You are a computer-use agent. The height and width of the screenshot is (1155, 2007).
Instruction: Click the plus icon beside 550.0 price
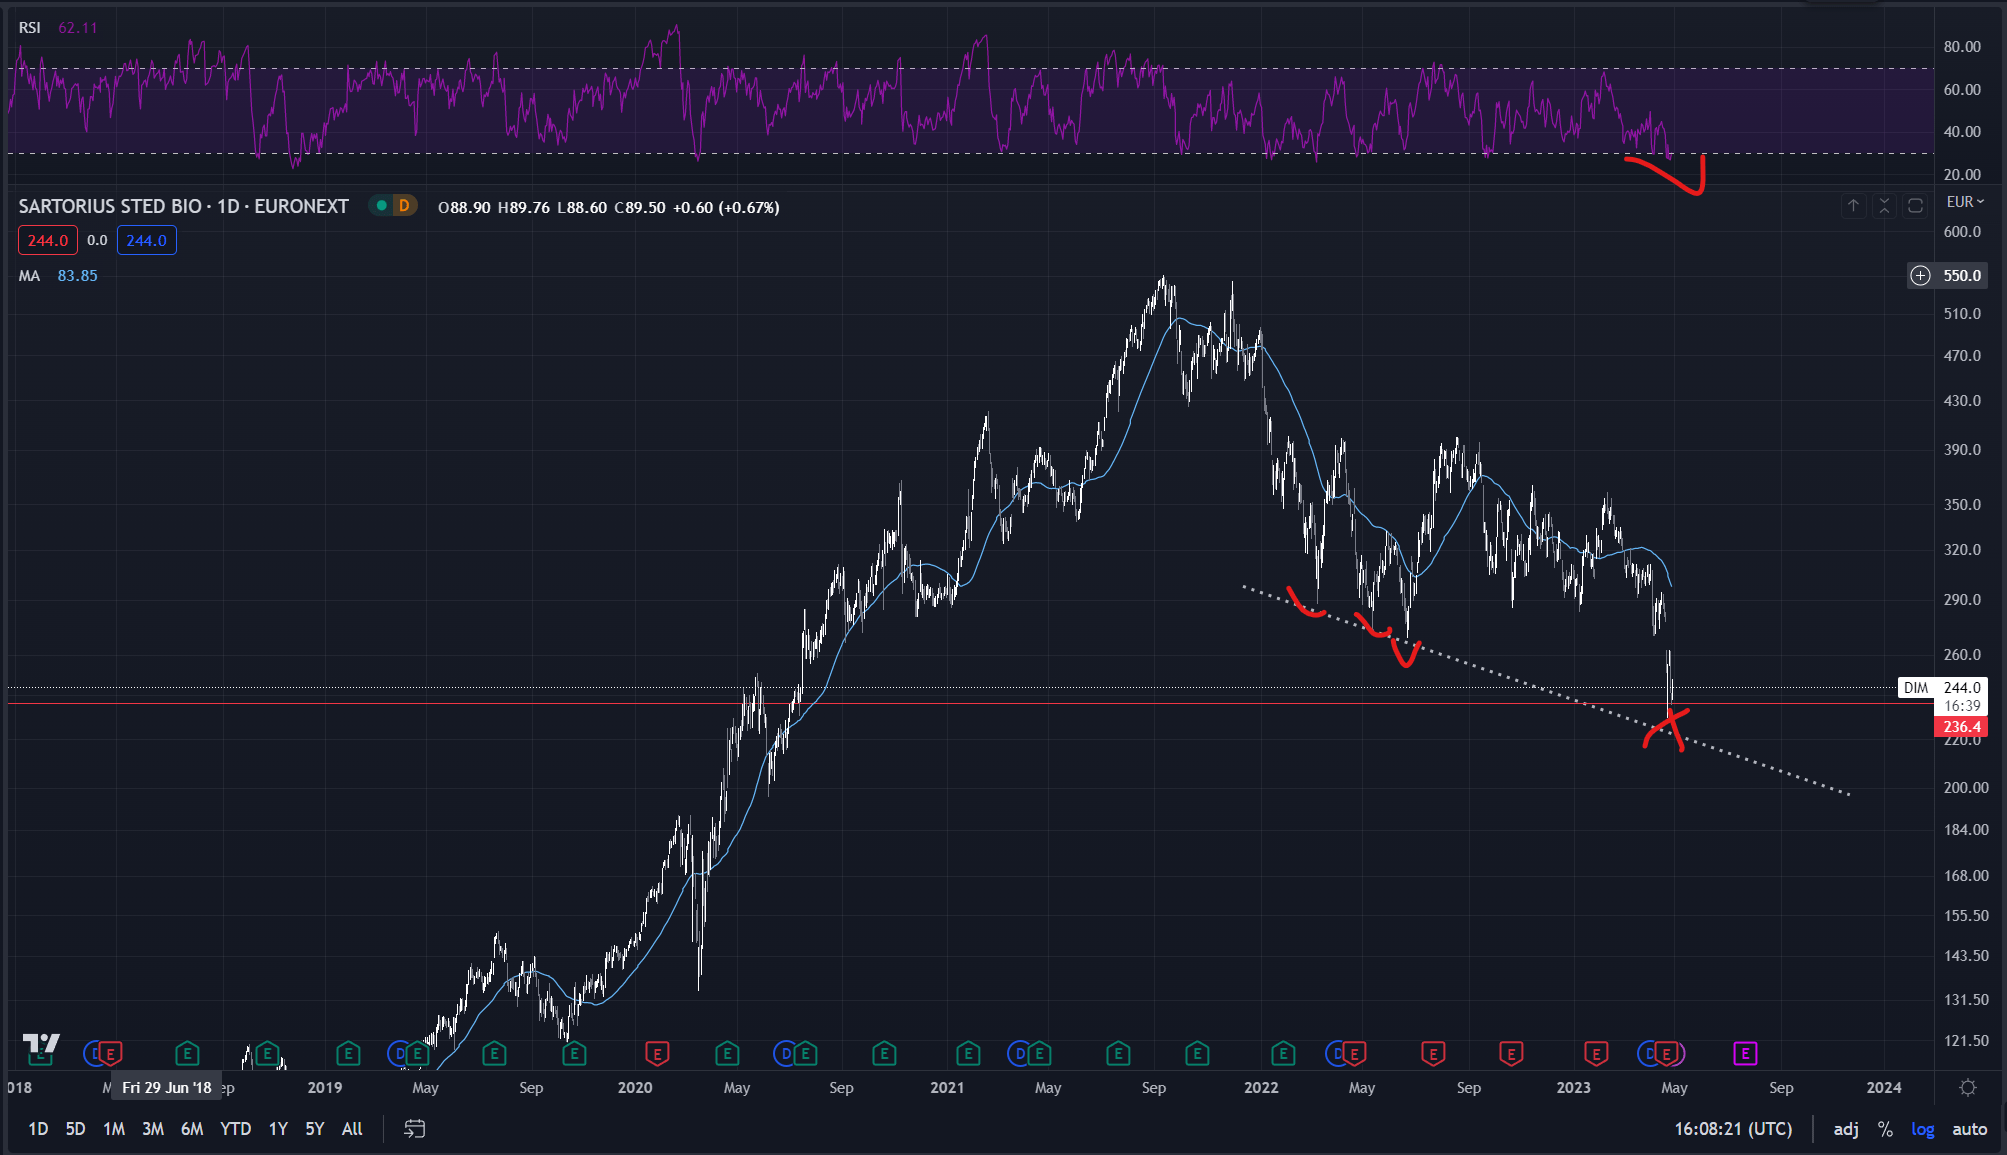pos(1920,275)
